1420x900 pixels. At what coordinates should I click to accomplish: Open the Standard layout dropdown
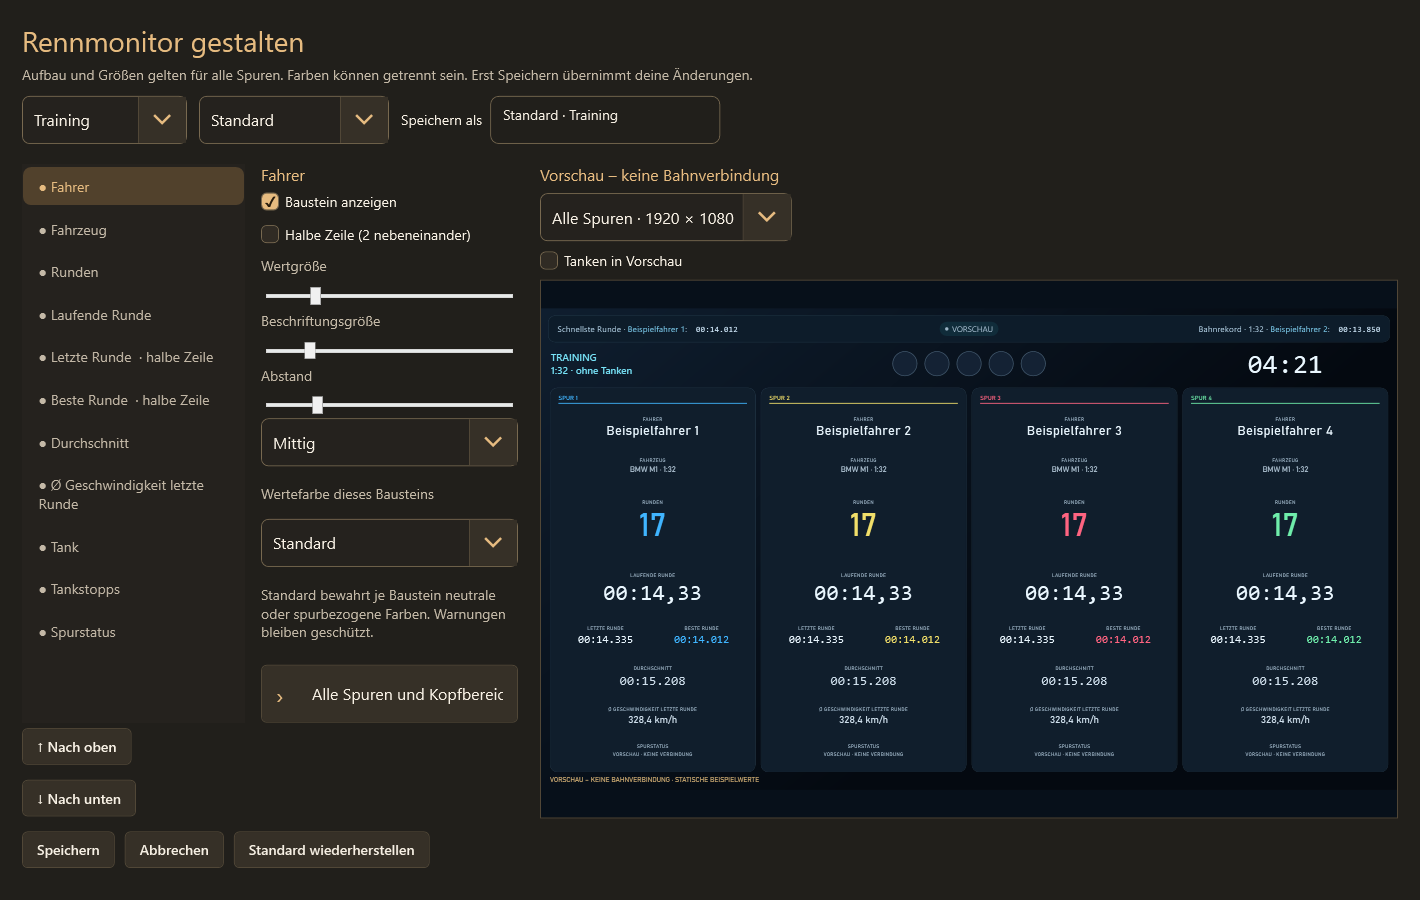pyautogui.click(x=293, y=120)
